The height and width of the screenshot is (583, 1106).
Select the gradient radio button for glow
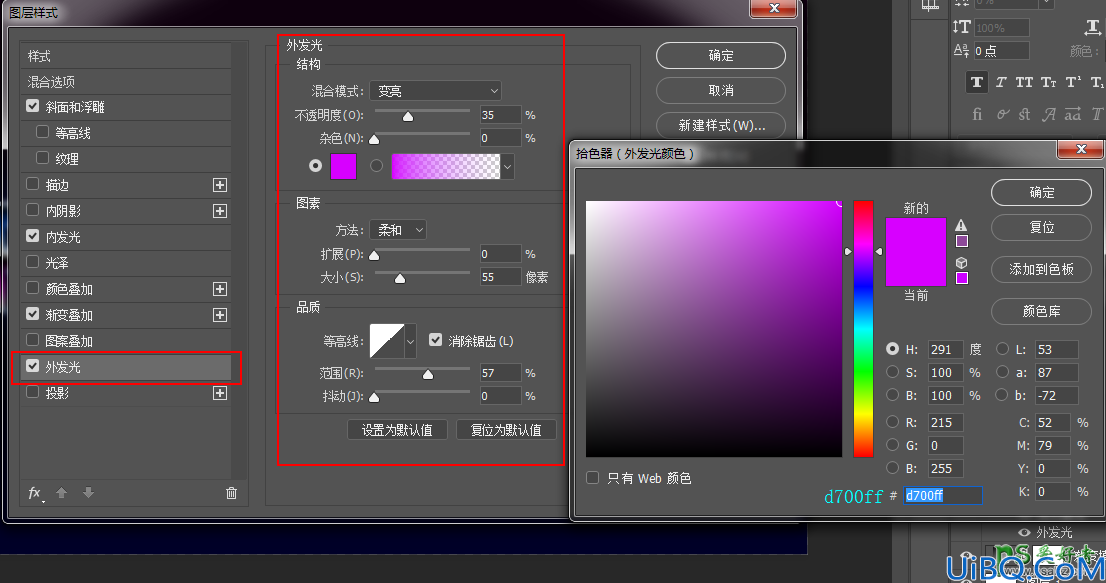(x=377, y=166)
